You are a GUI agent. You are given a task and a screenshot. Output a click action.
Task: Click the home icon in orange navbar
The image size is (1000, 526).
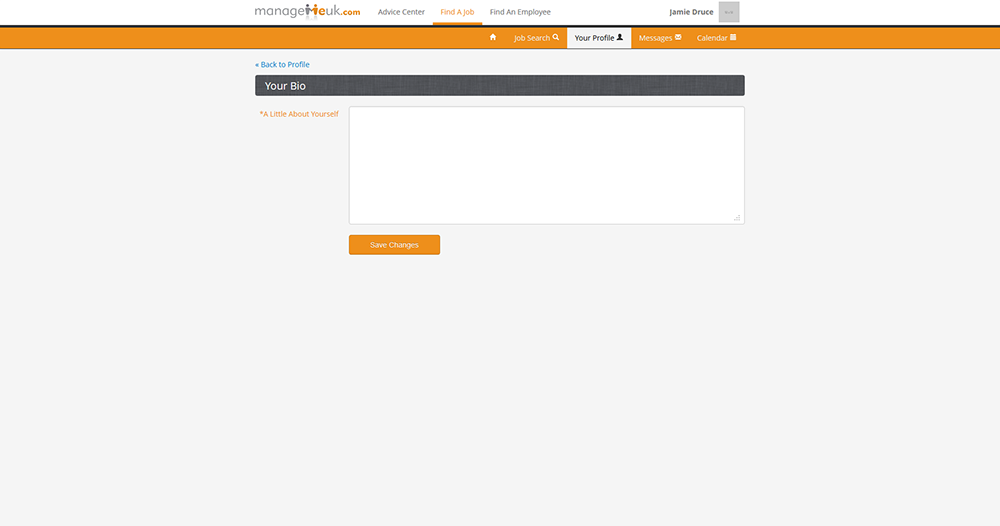click(x=492, y=38)
